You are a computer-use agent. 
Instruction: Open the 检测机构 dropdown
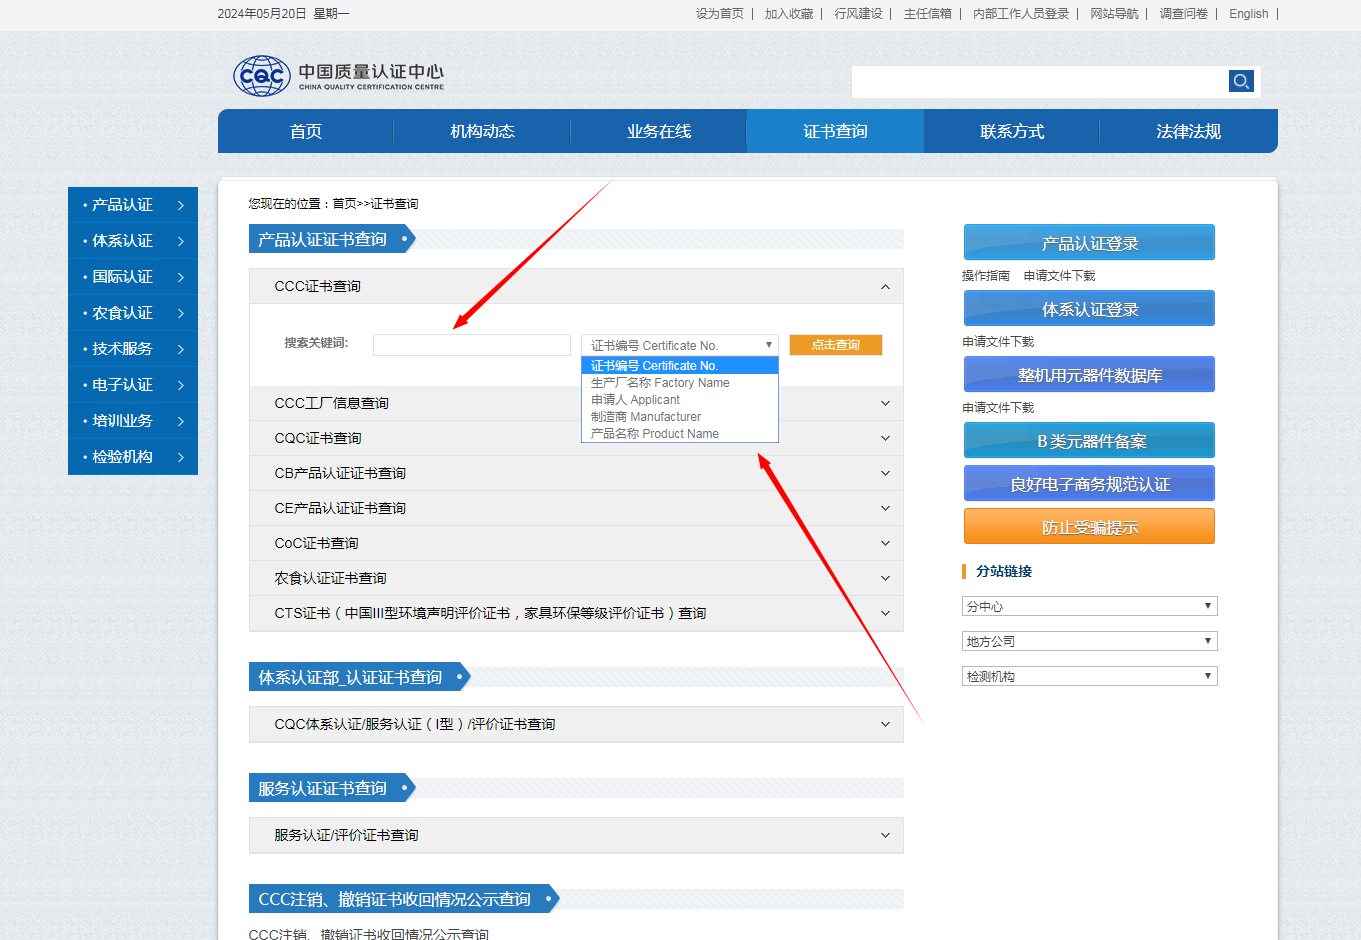click(1089, 676)
